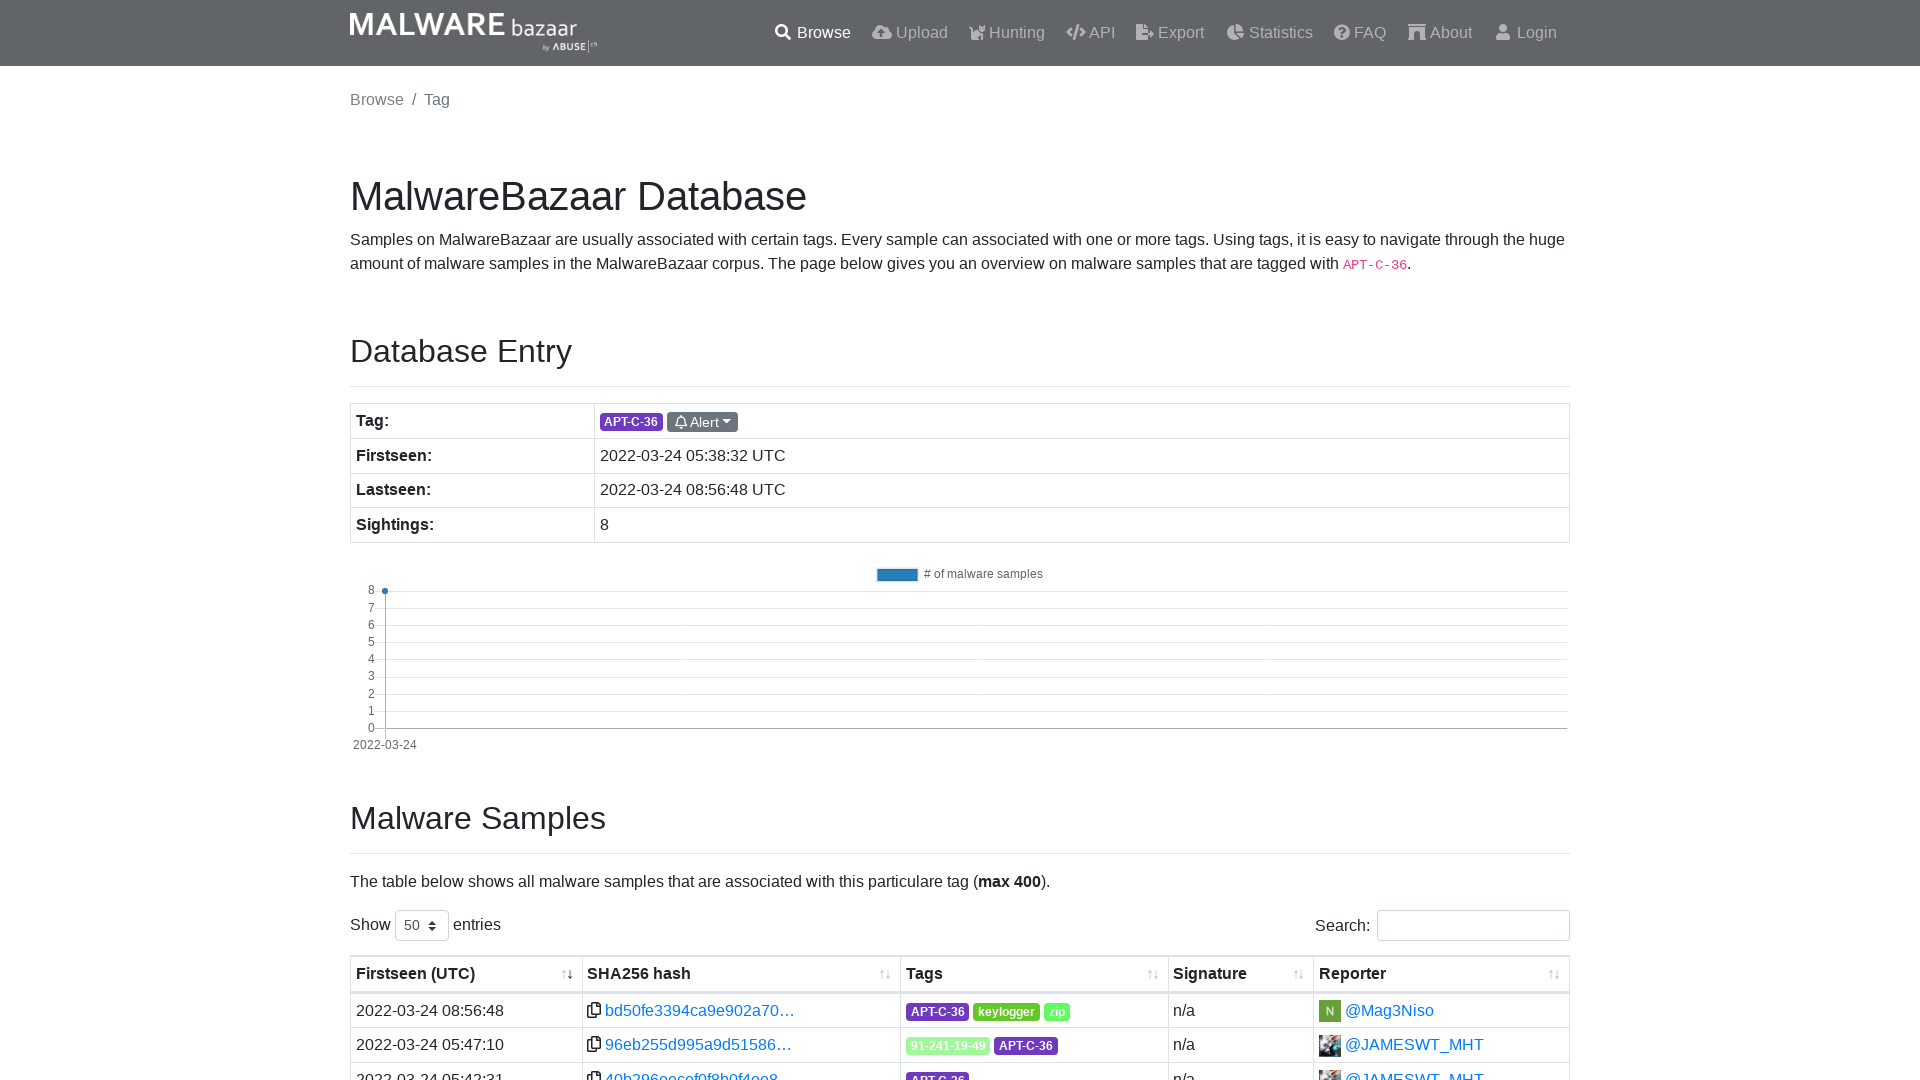Click the Lastseen value 2022-03-24 08:56:48 UTC
The width and height of the screenshot is (1920, 1080).
point(692,490)
